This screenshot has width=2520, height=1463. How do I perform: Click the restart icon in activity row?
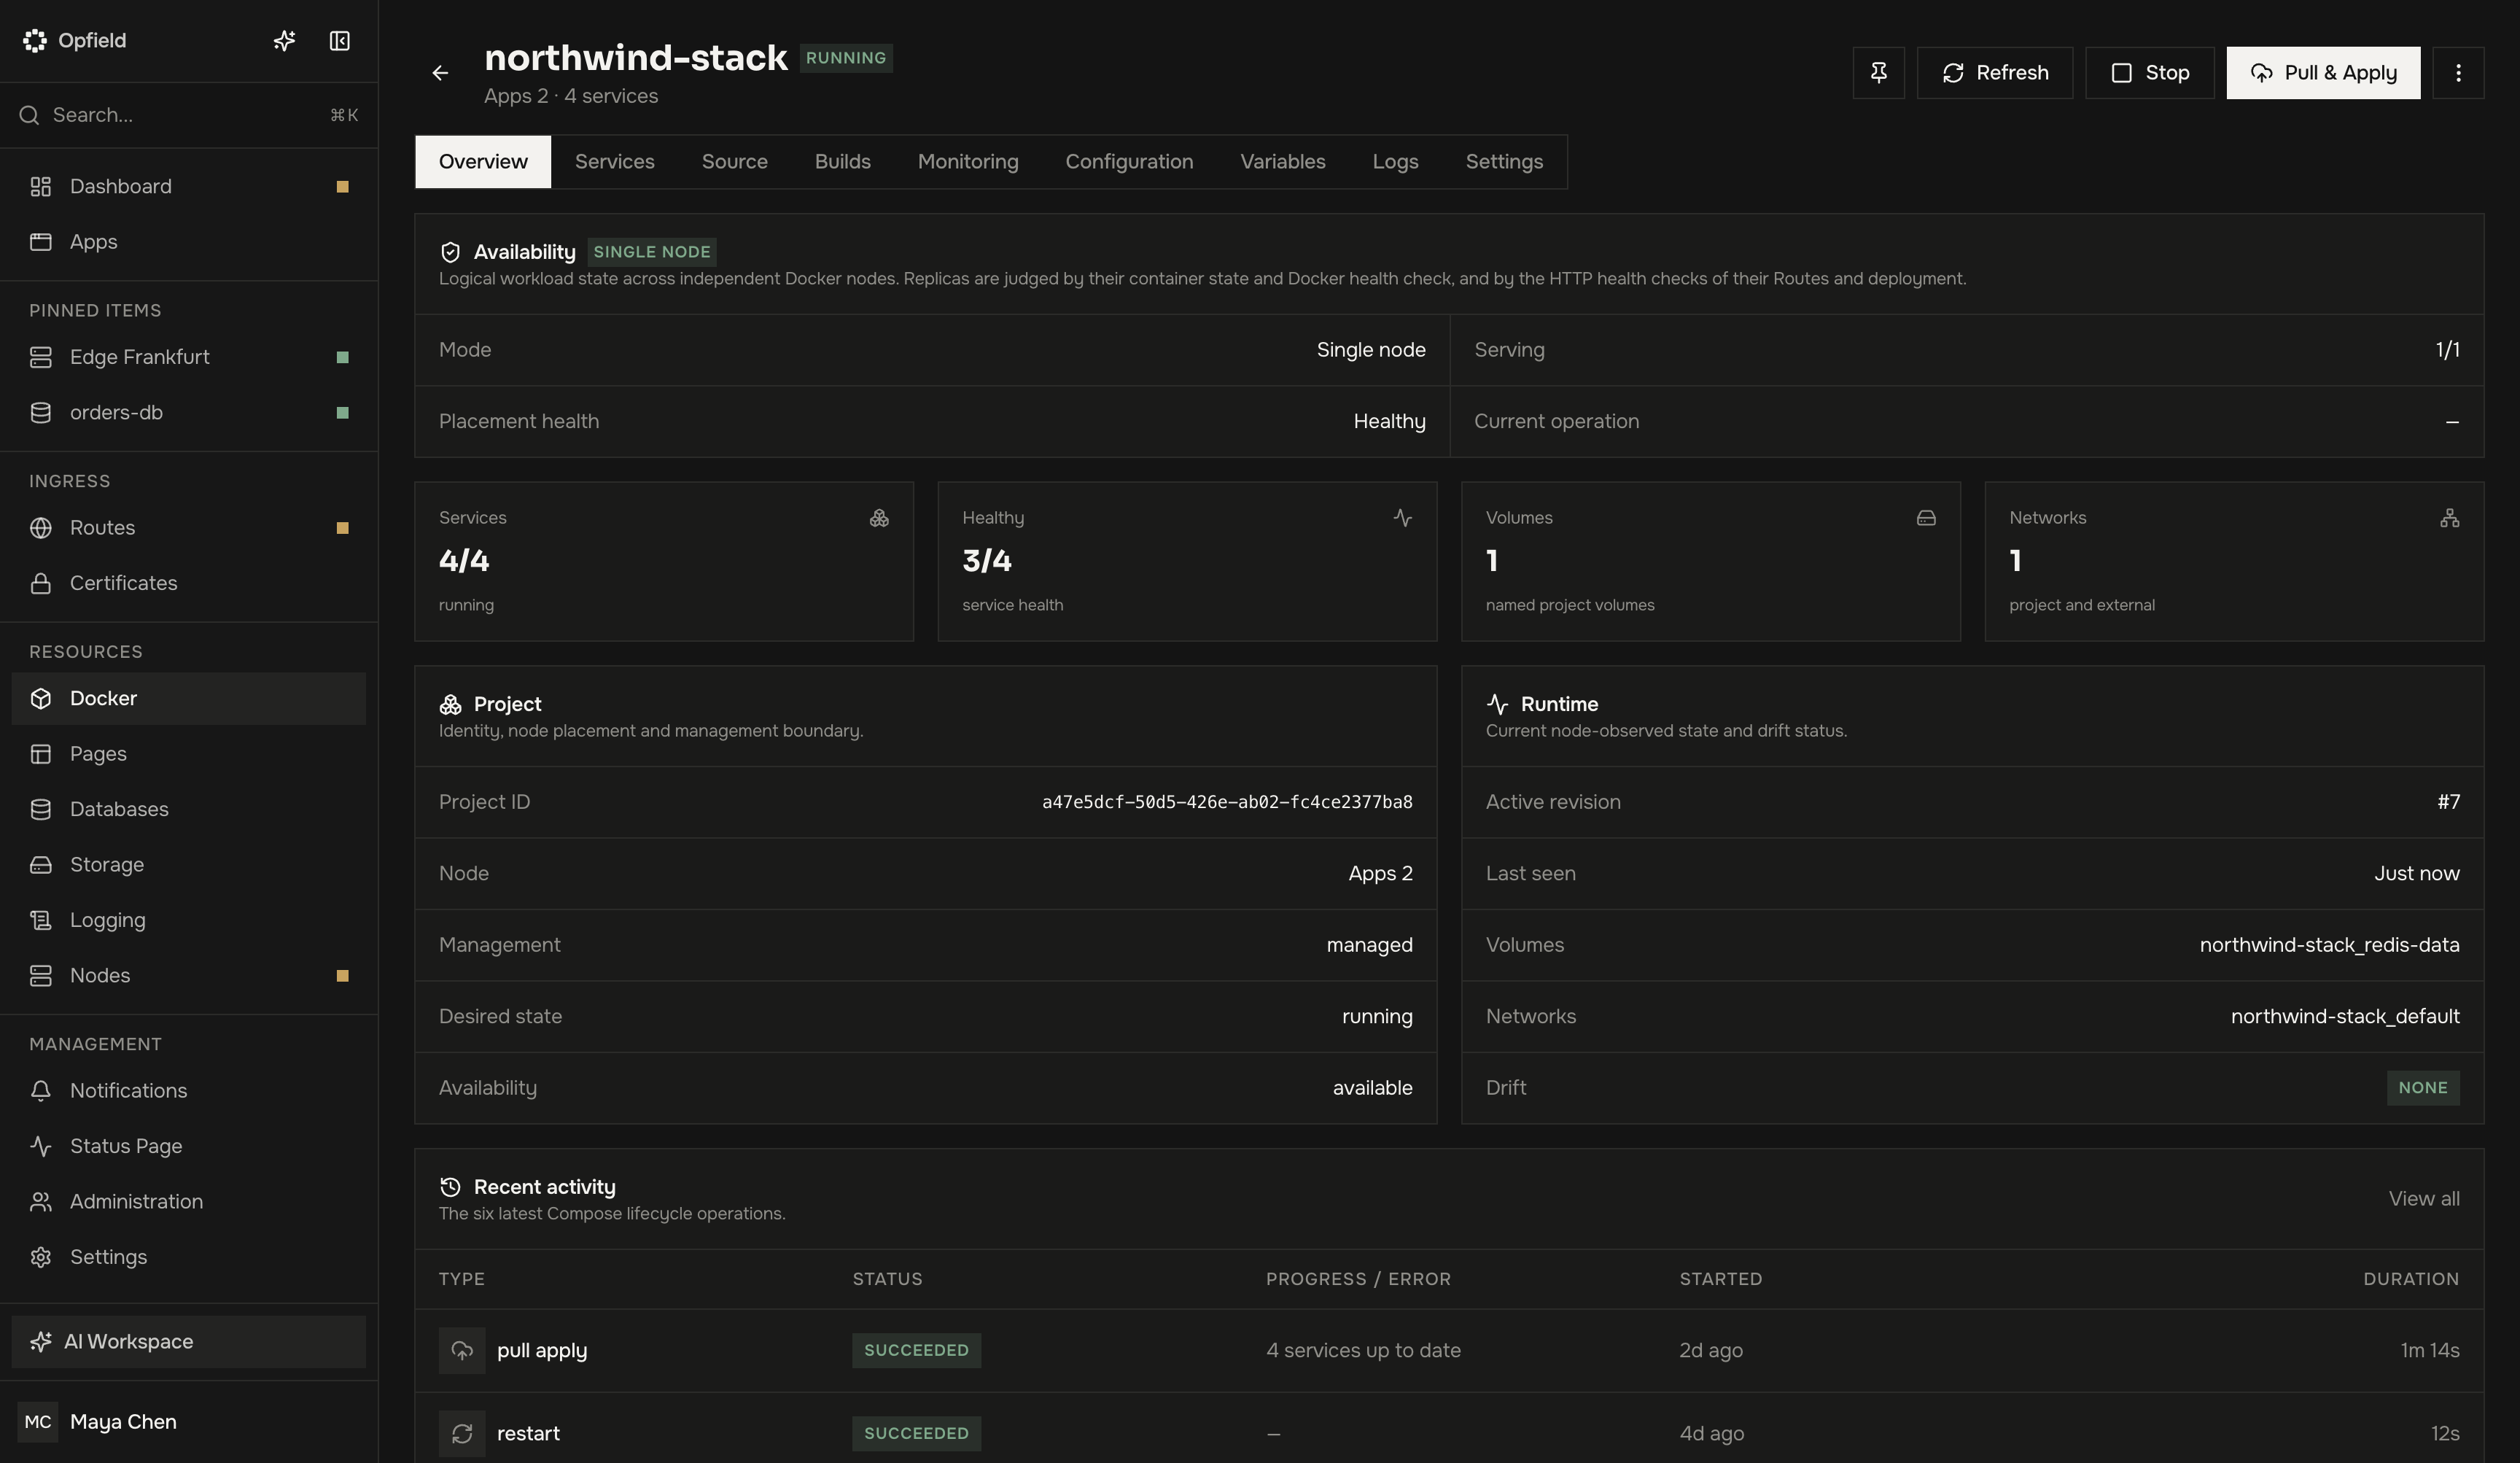tap(462, 1434)
